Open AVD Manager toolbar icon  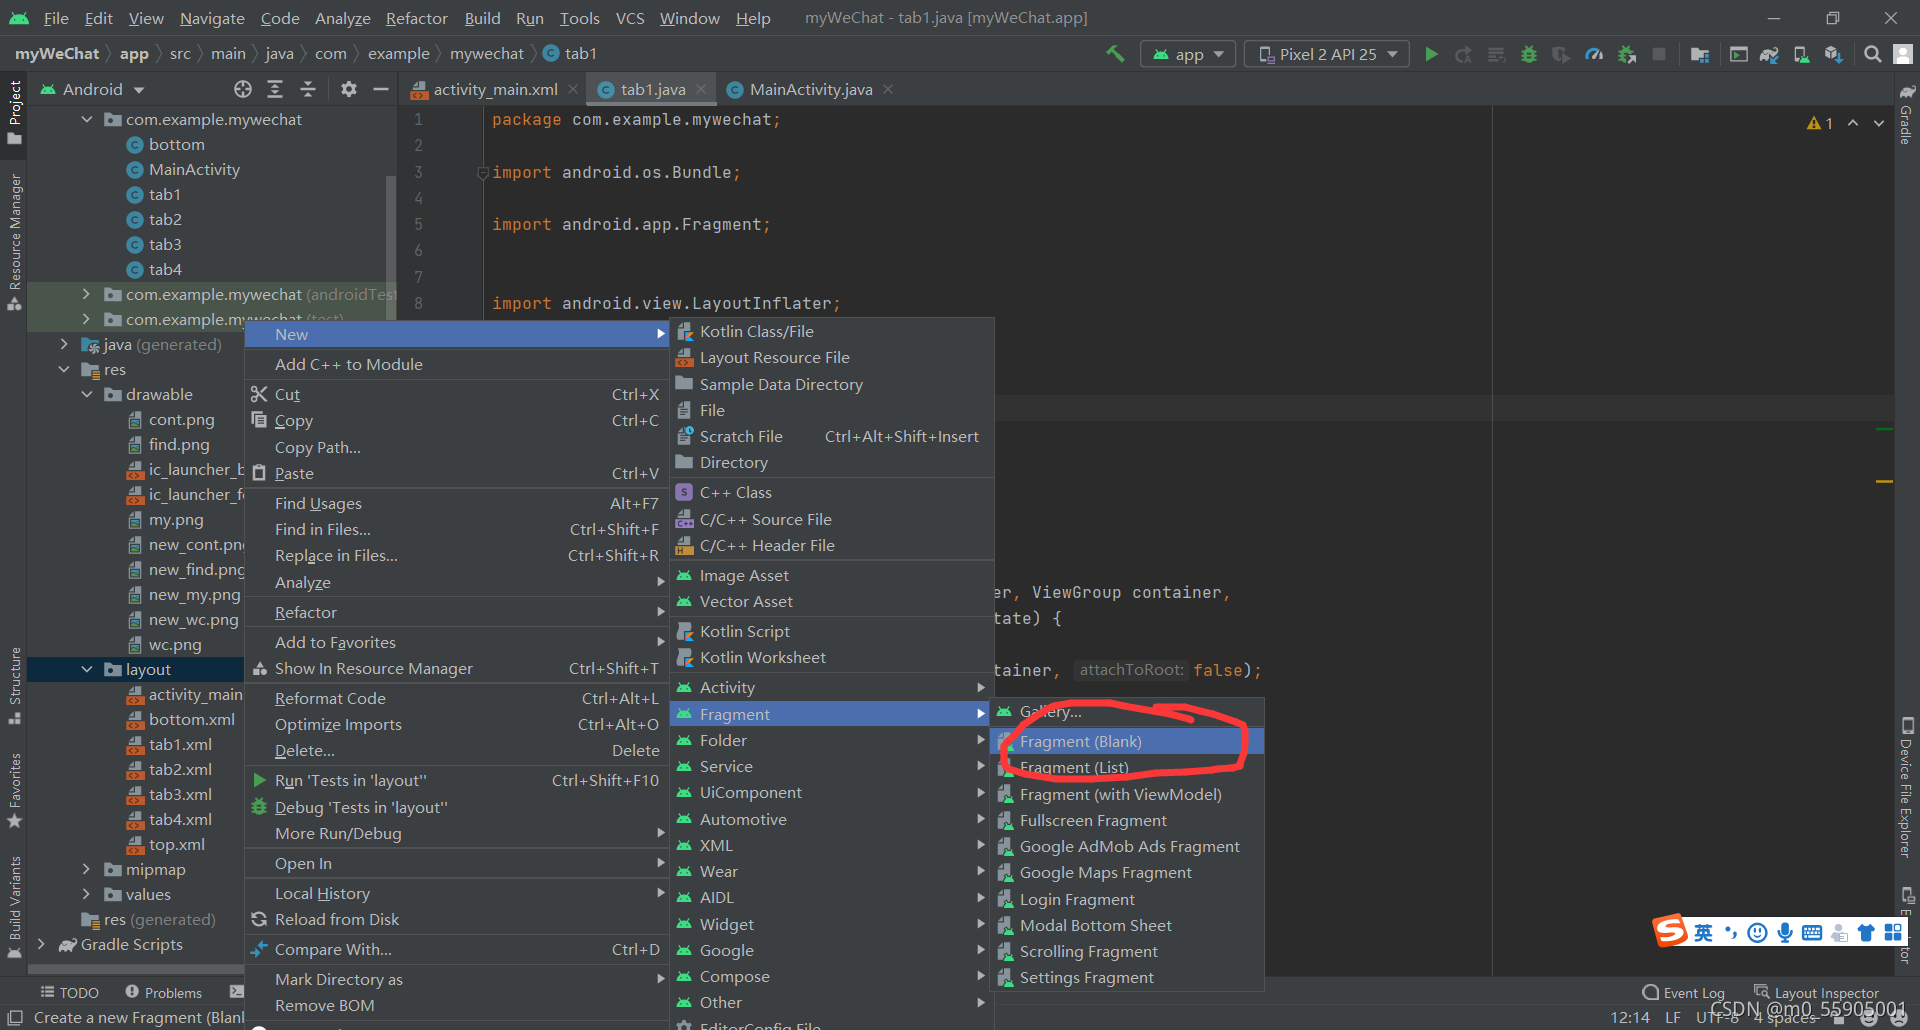[1801, 54]
